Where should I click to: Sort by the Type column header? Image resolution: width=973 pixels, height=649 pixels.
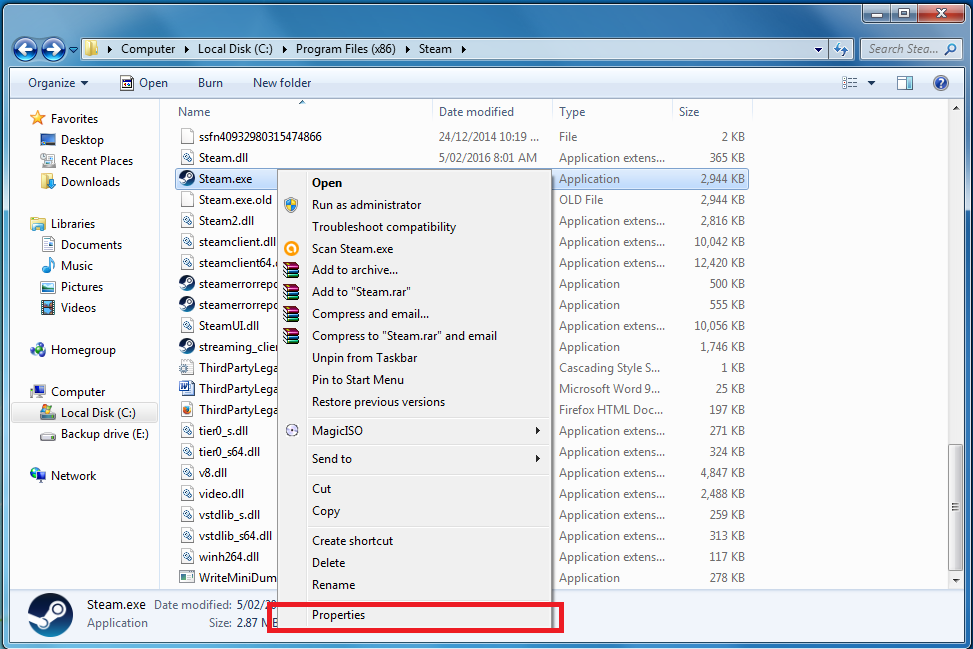click(x=612, y=112)
